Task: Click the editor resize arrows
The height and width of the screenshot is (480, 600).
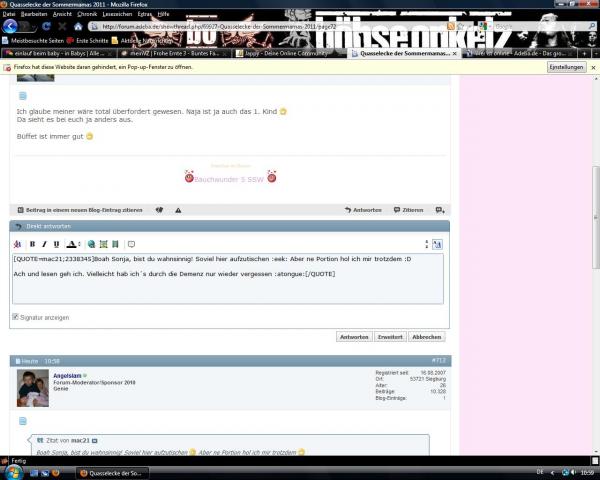Action: click(427, 244)
